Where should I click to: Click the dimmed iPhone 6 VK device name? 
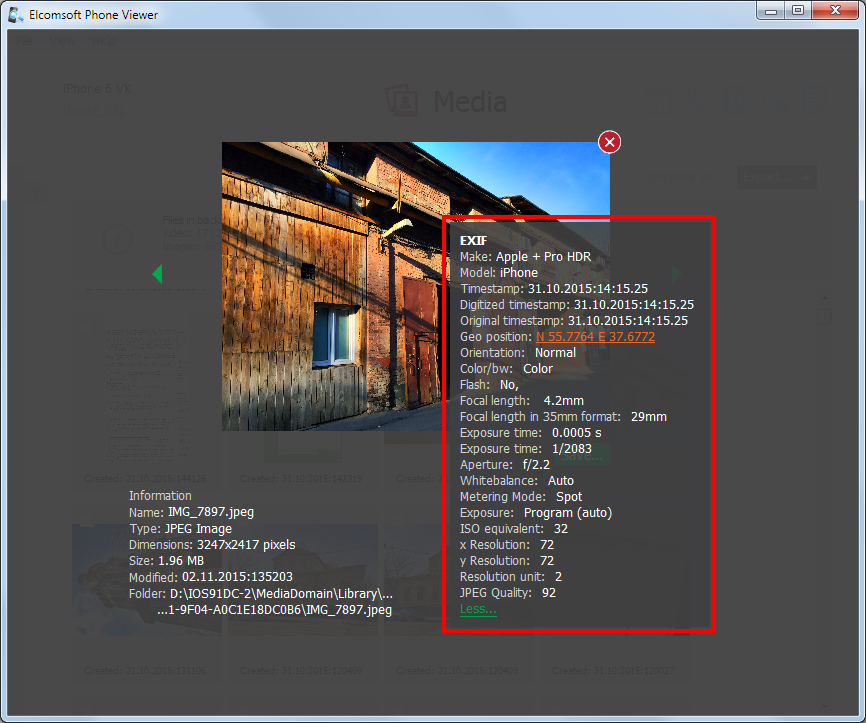click(97, 89)
